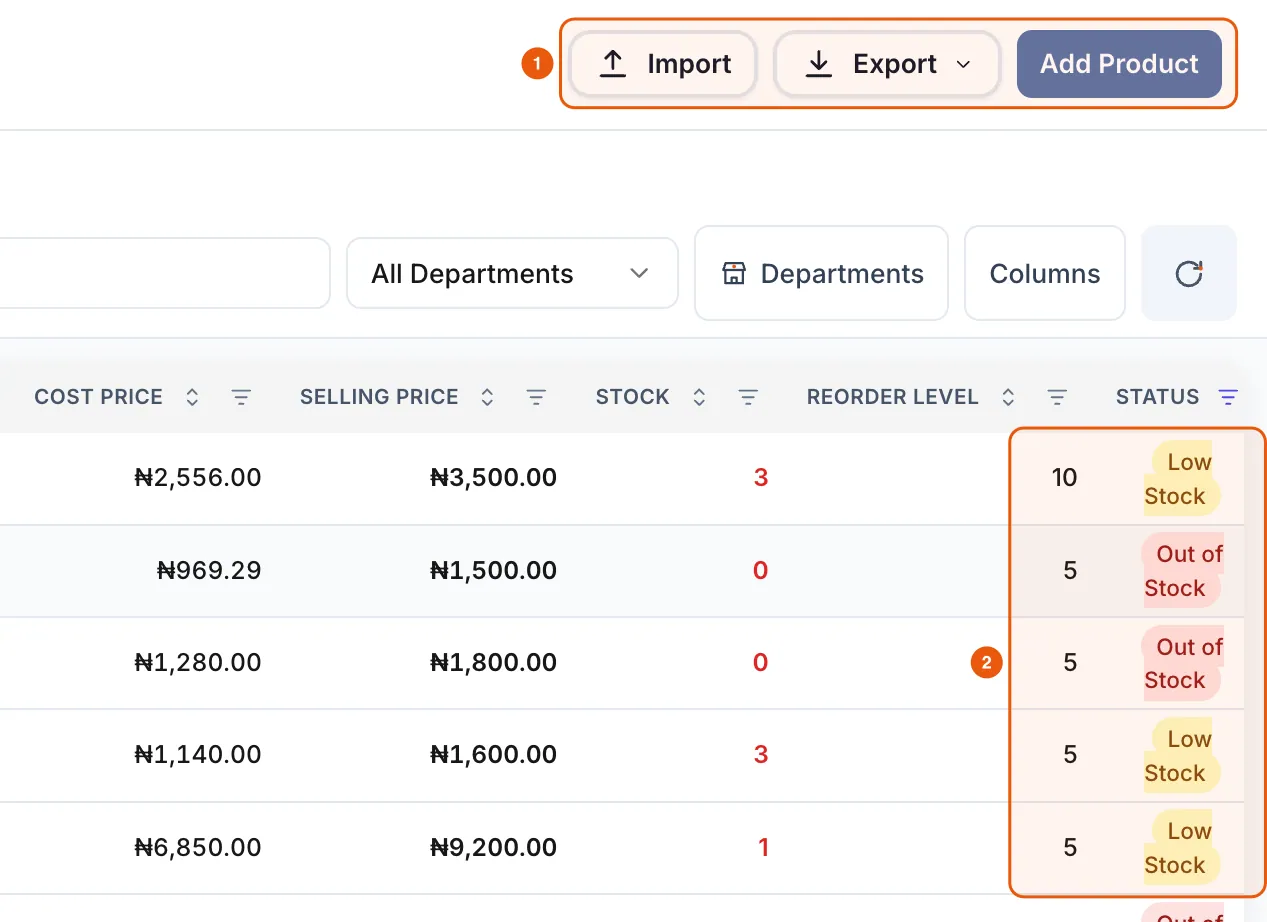1267x922 pixels.
Task: Select the cost price ₦1,280.00 cell
Action: click(198, 663)
